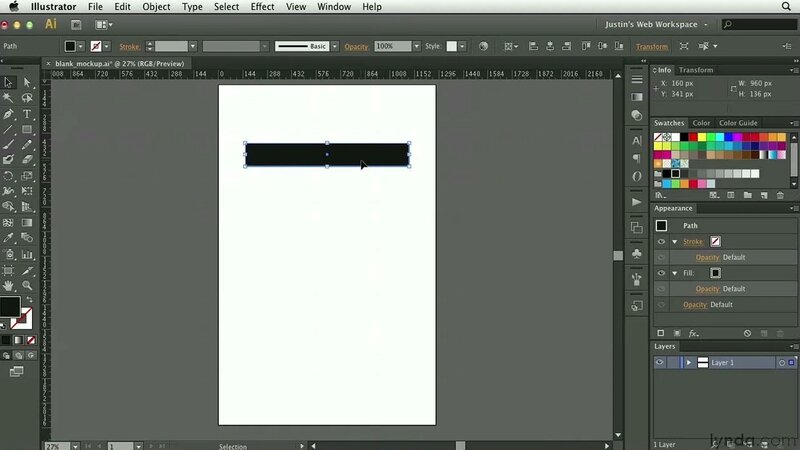
Task: Select the Line Segment tool
Action: tap(8, 129)
